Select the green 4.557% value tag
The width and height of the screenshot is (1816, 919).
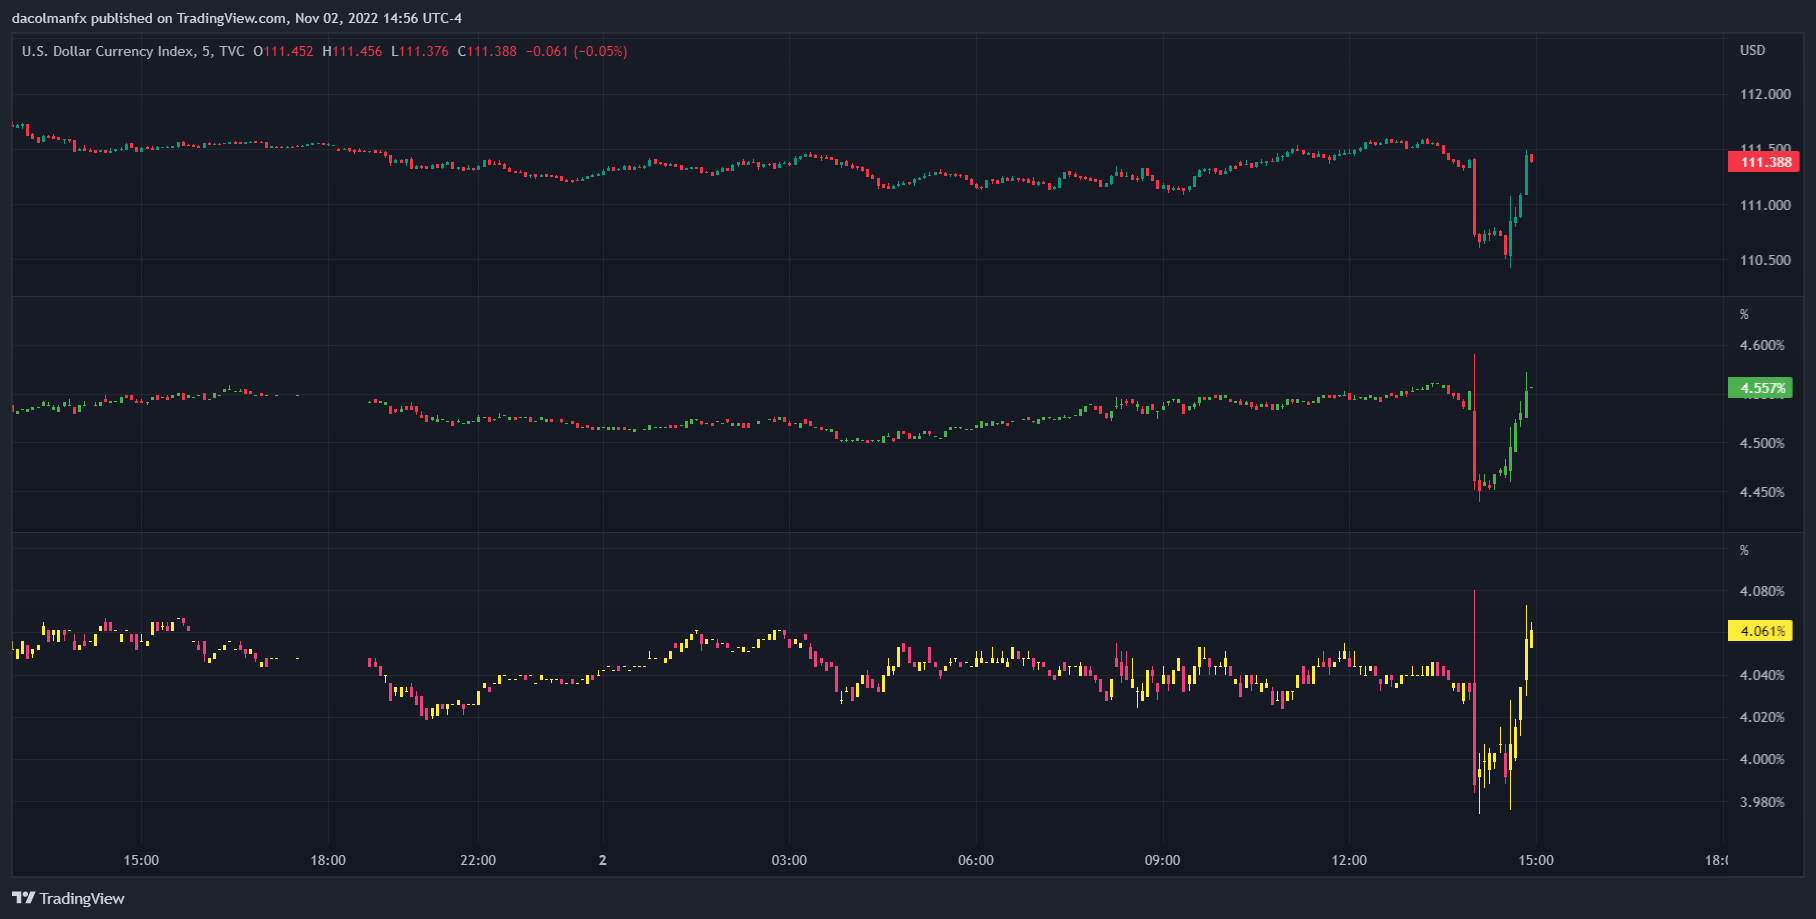coord(1761,388)
